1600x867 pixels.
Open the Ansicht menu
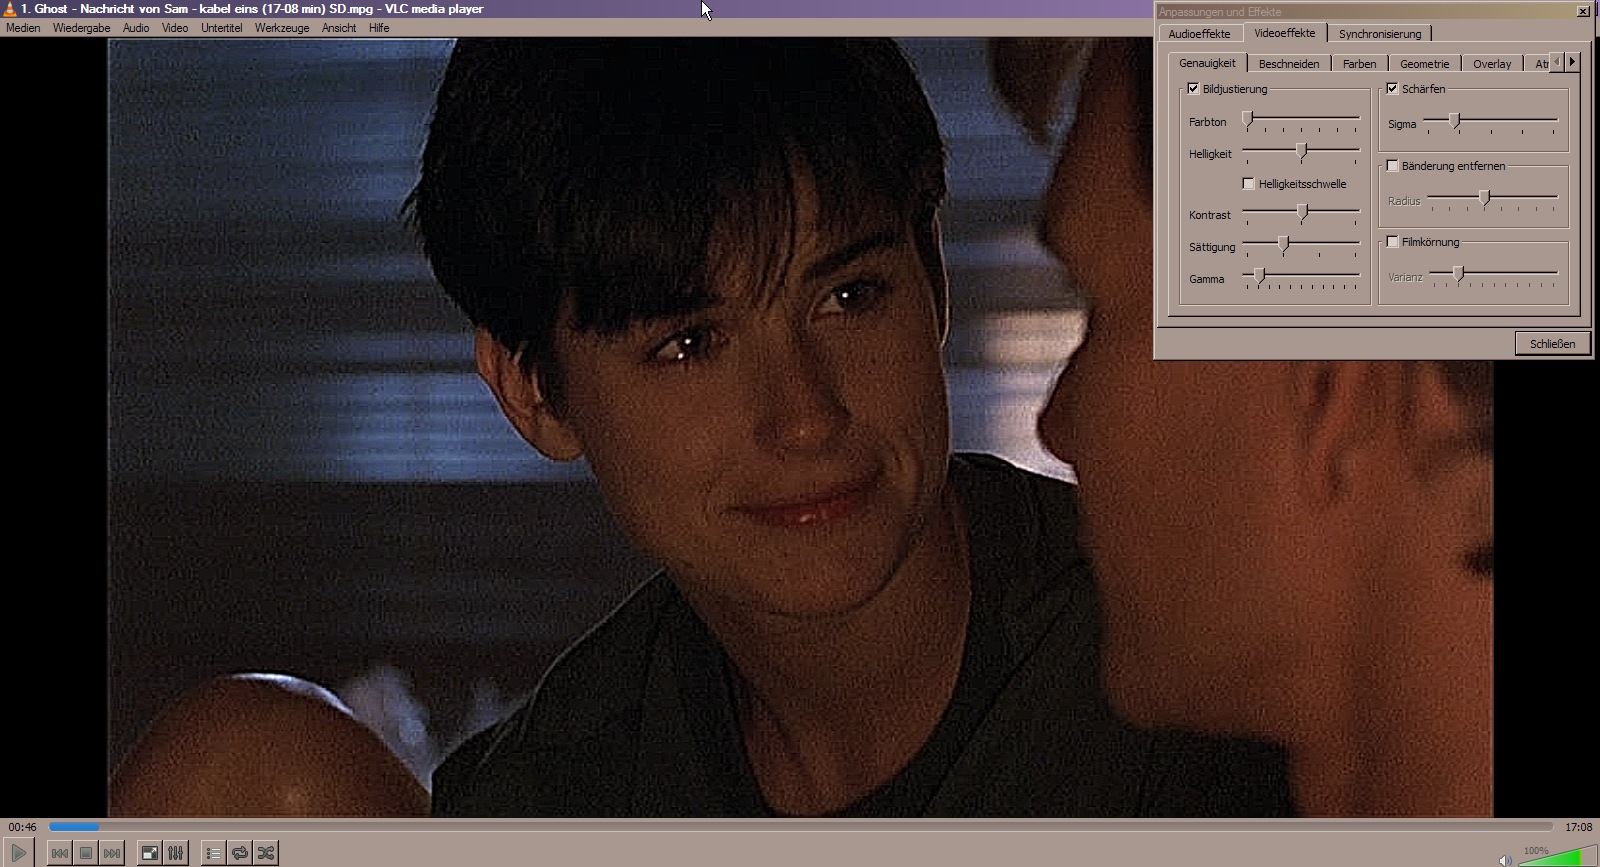tap(339, 28)
